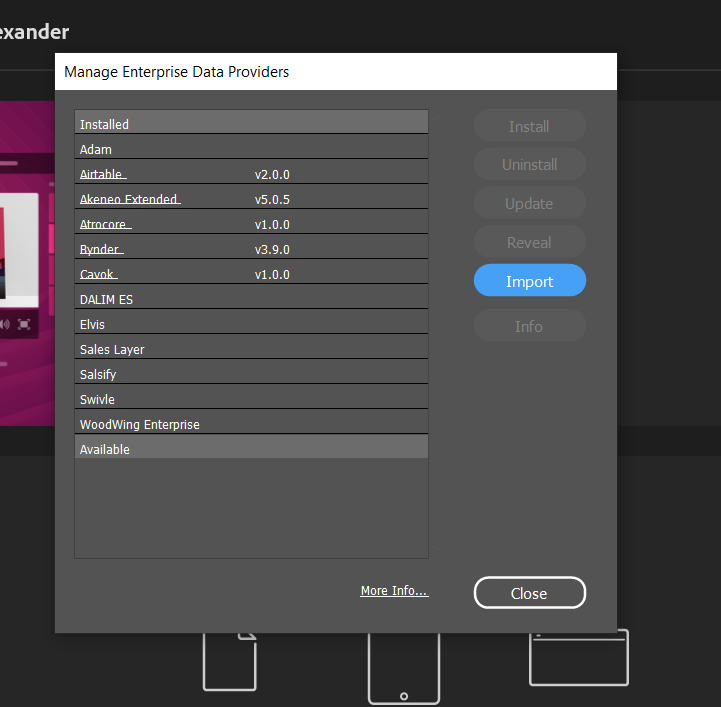Click Cavok's v1.0.0 version text
The height and width of the screenshot is (707, 721).
point(272,274)
